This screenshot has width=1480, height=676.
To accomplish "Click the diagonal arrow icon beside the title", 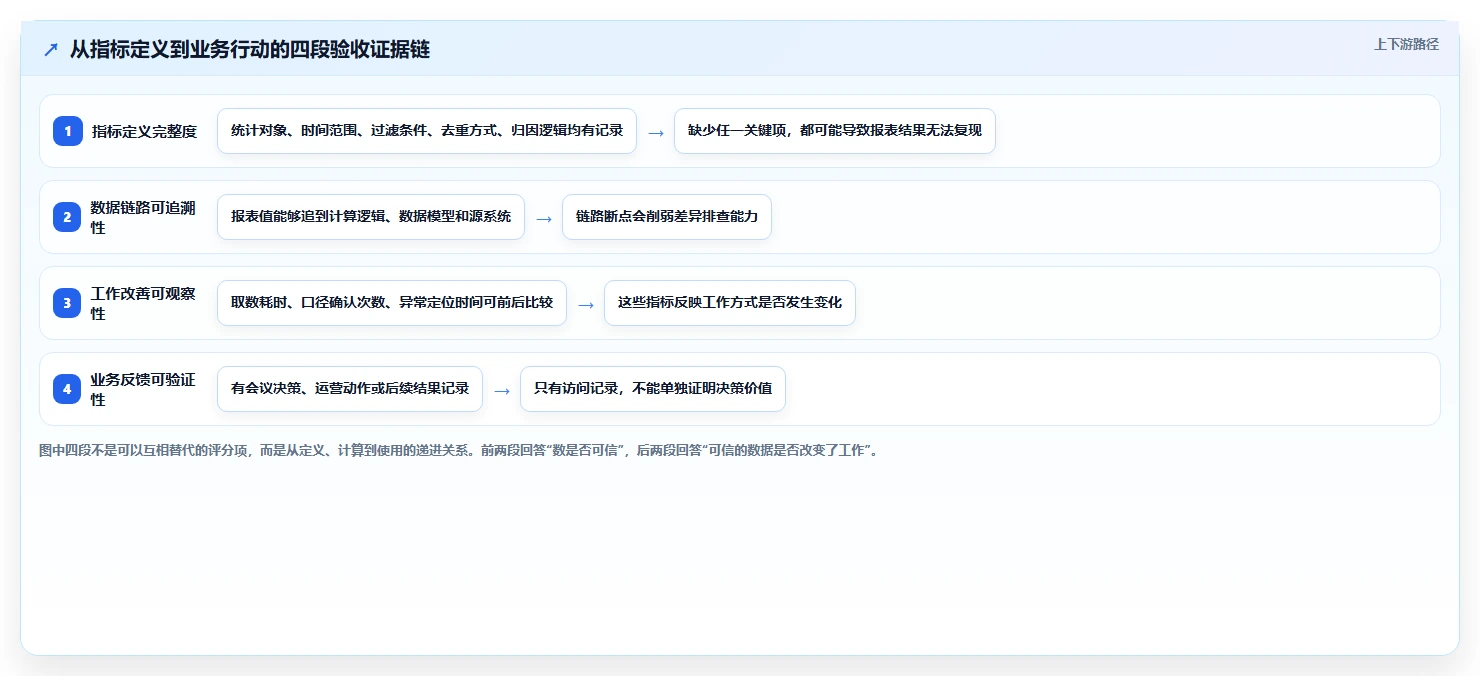I will 50,49.
